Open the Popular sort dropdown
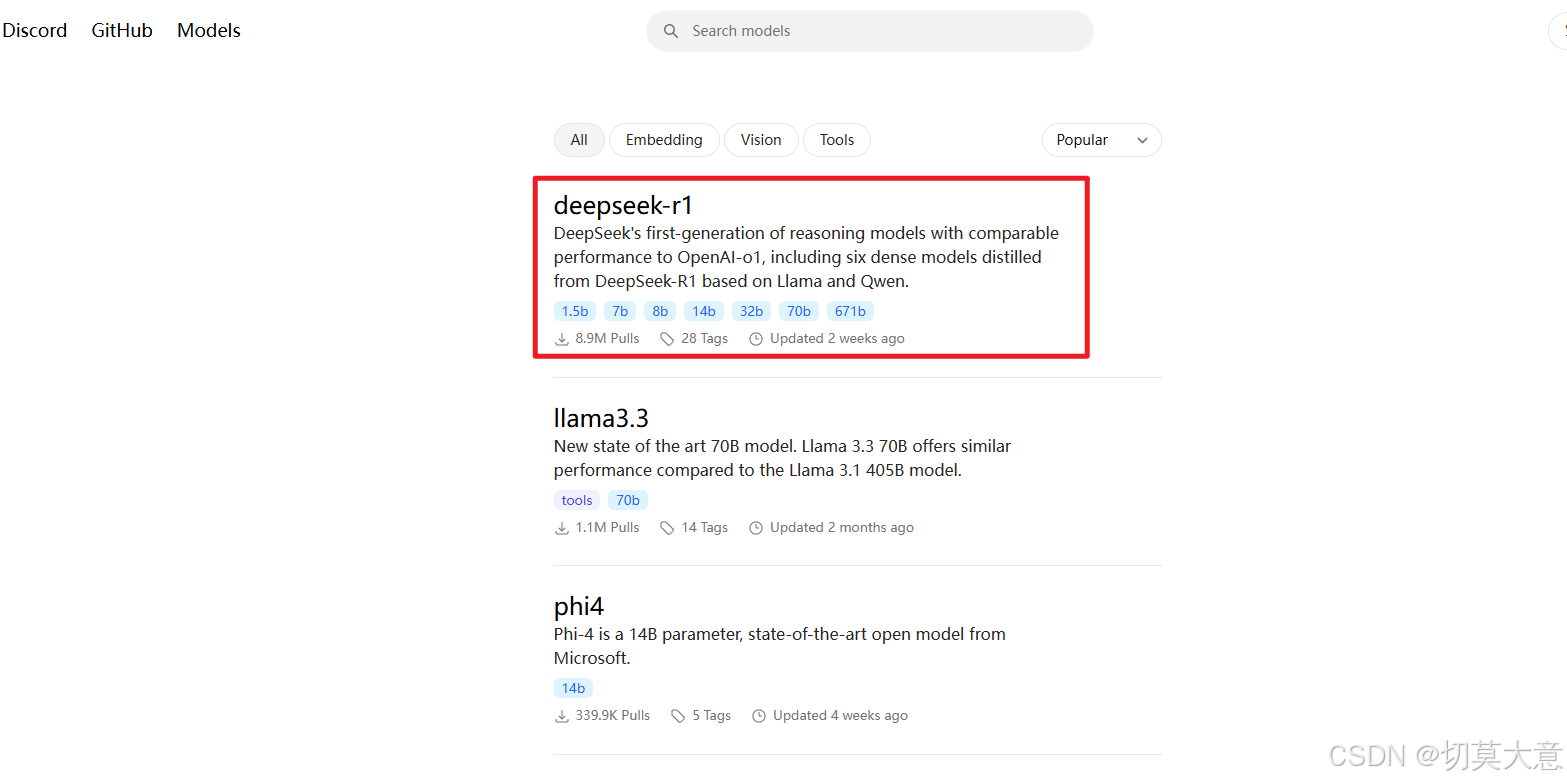The width and height of the screenshot is (1567, 783). 1101,140
